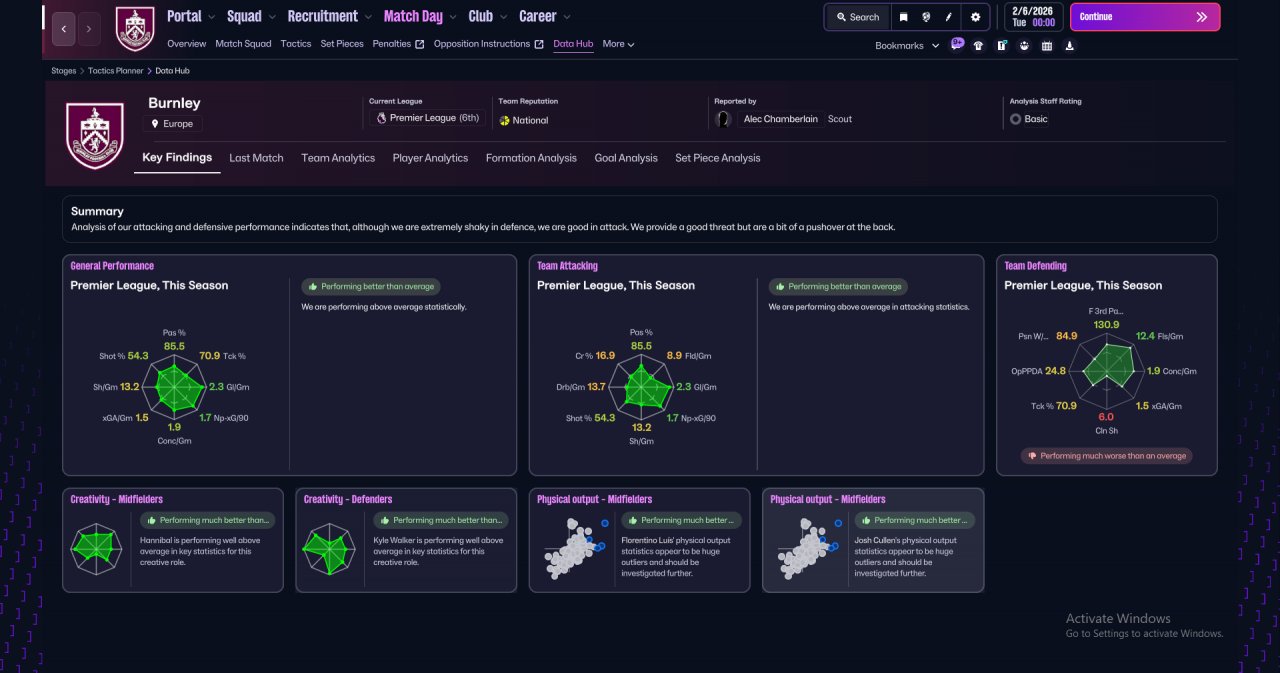Switch to the Last Match tab
Screen dimensions: 1280x673
256,158
